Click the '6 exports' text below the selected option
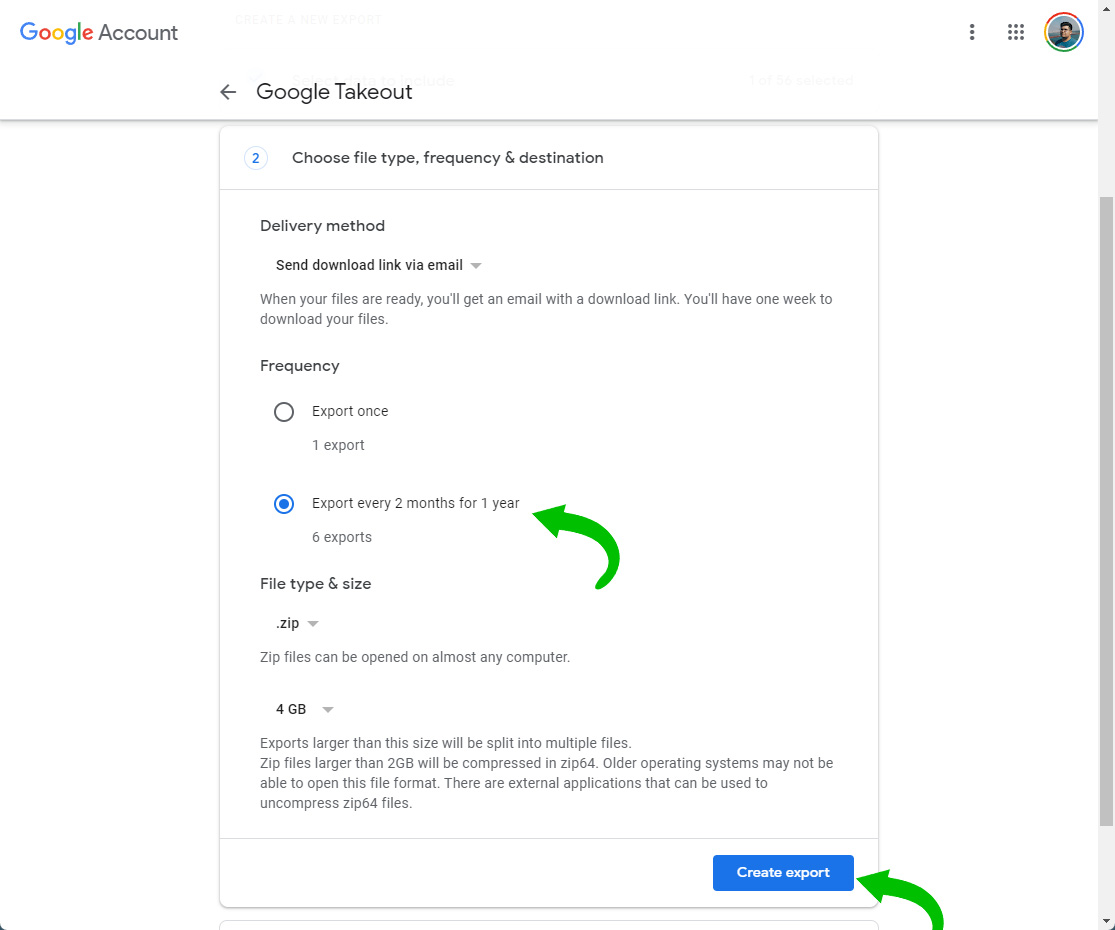Image resolution: width=1115 pixels, height=930 pixels. (341, 537)
